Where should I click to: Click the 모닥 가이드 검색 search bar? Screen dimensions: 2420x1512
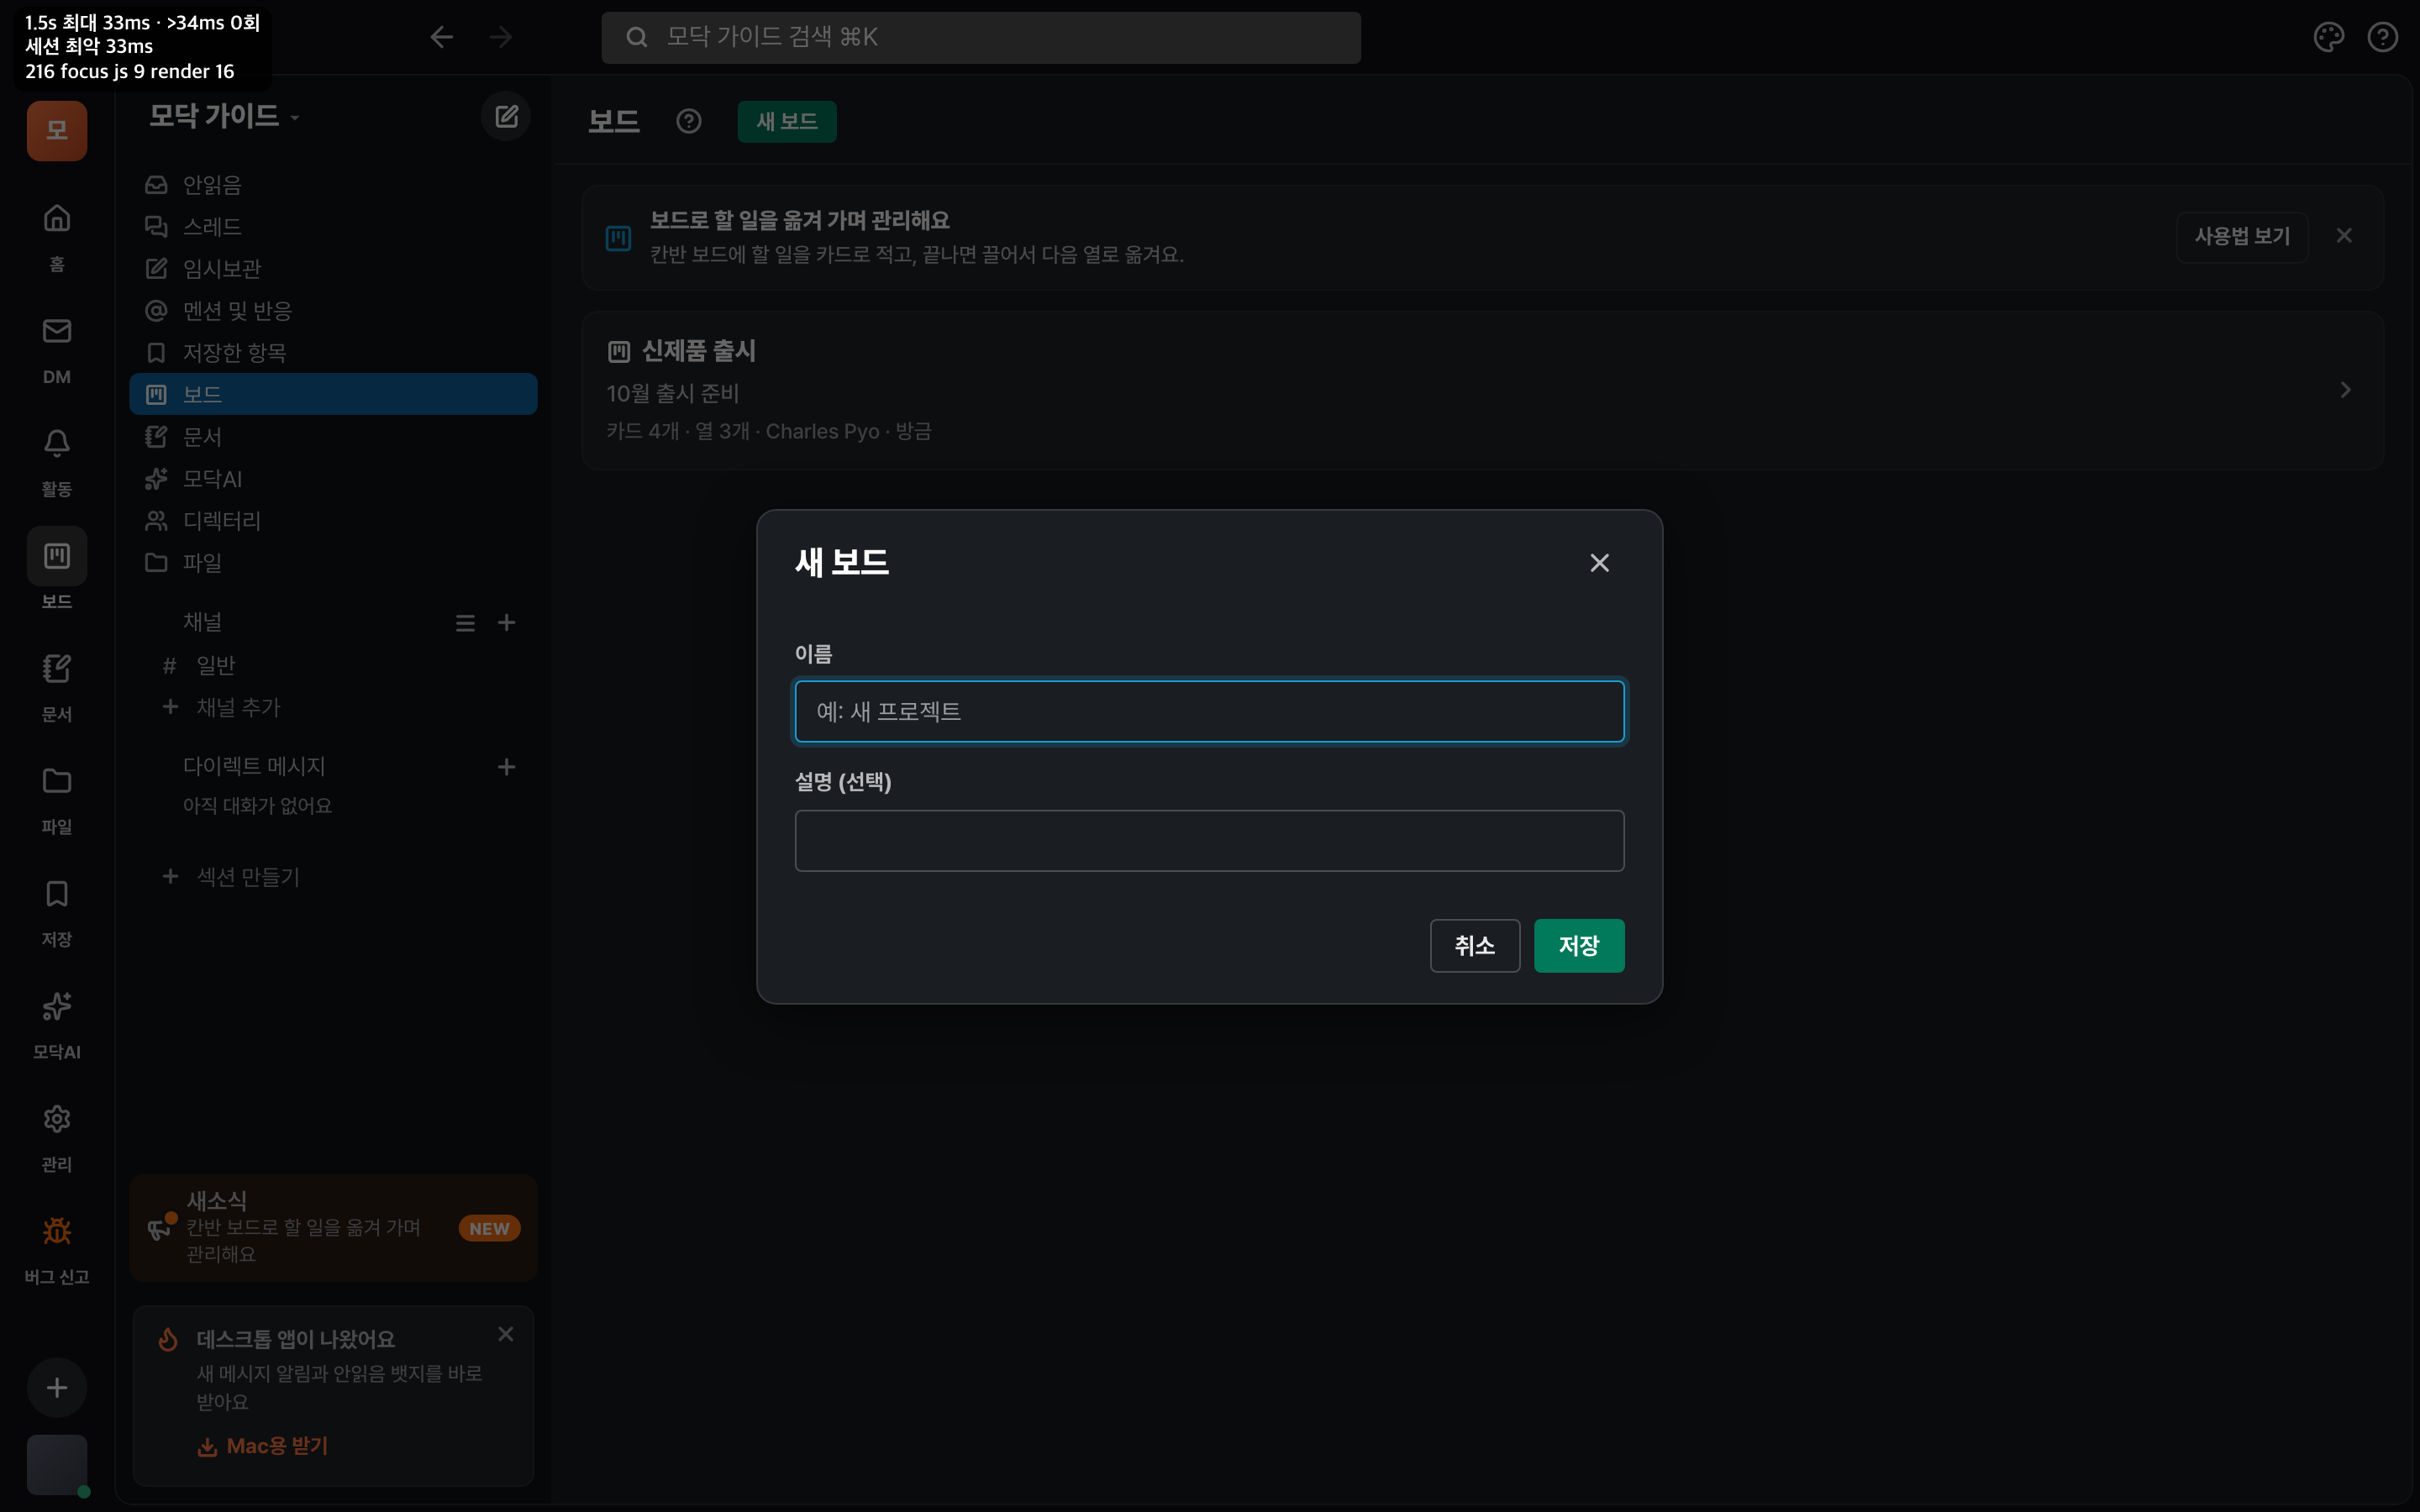point(981,37)
